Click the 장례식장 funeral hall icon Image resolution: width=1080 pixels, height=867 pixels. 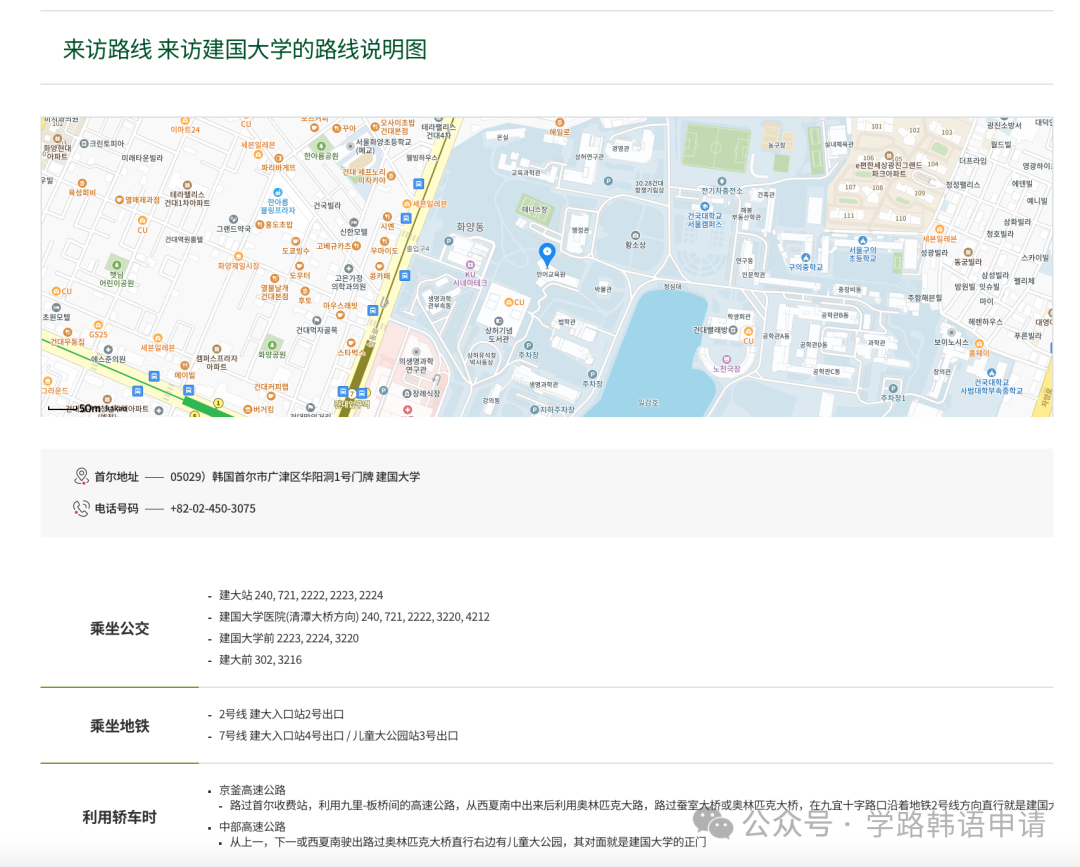pos(407,393)
